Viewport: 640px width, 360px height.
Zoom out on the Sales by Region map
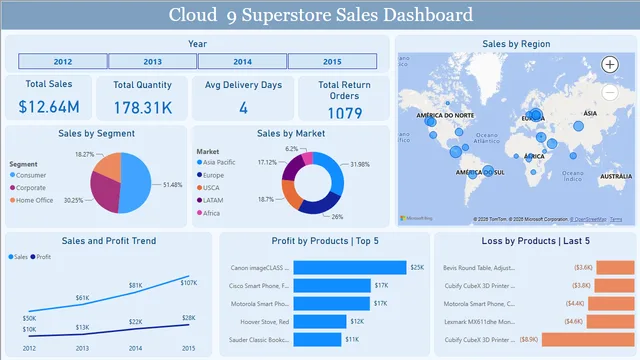610,93
